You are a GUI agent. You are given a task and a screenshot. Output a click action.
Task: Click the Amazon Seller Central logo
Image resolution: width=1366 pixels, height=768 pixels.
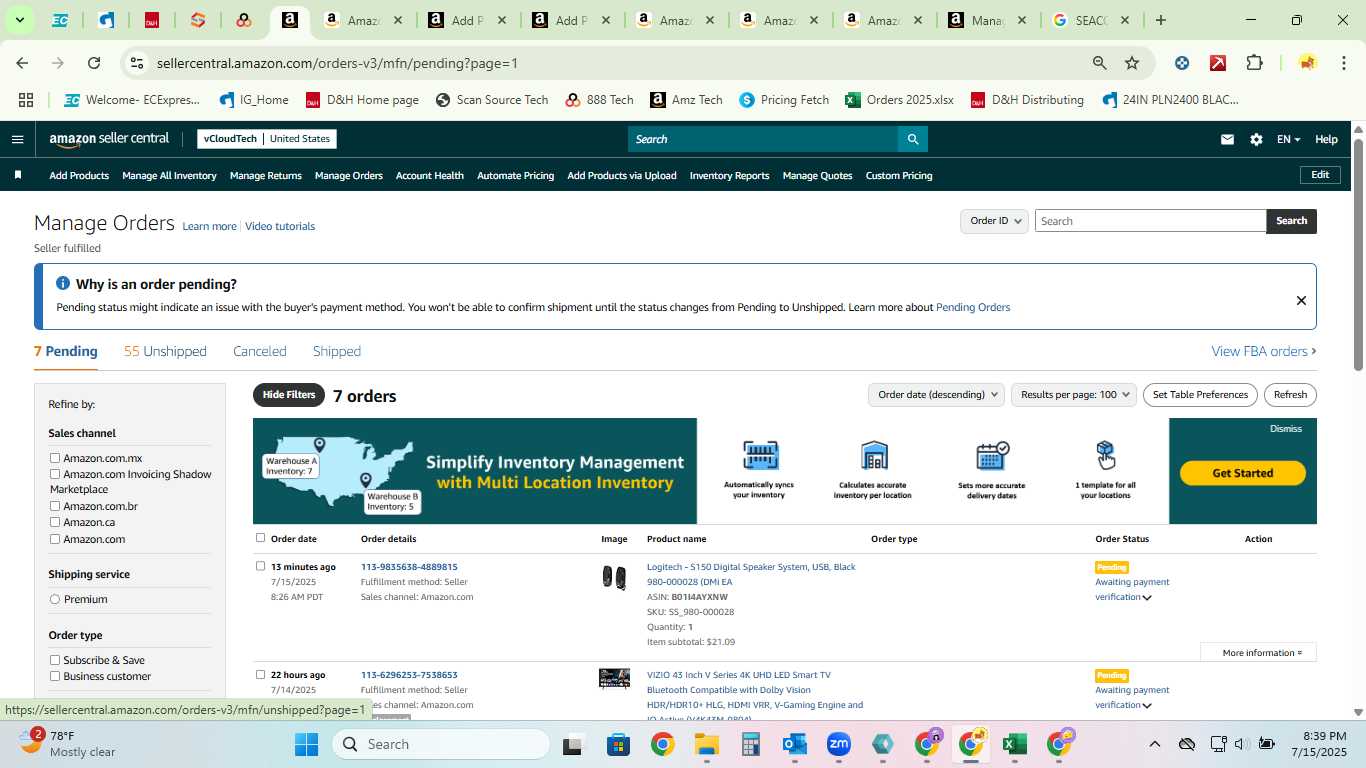tap(109, 139)
